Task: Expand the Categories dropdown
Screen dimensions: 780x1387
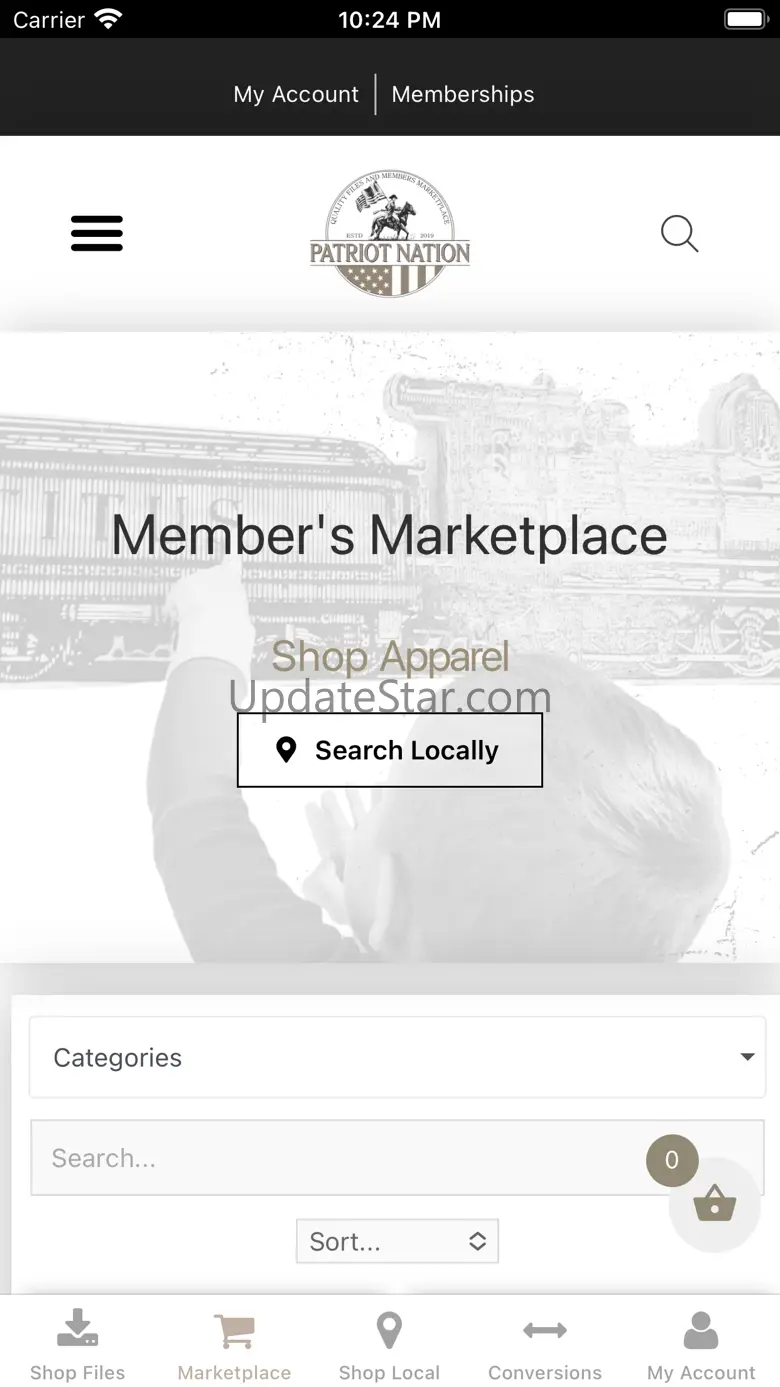Action: [398, 1058]
